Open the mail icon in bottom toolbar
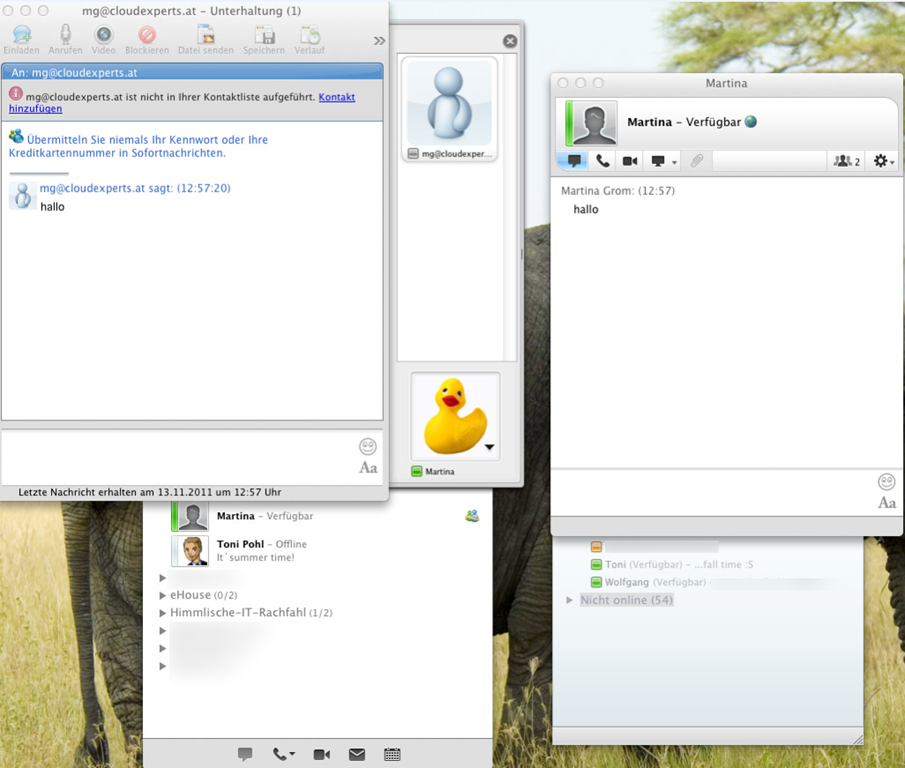Screen dimensions: 905x768 tap(357, 755)
